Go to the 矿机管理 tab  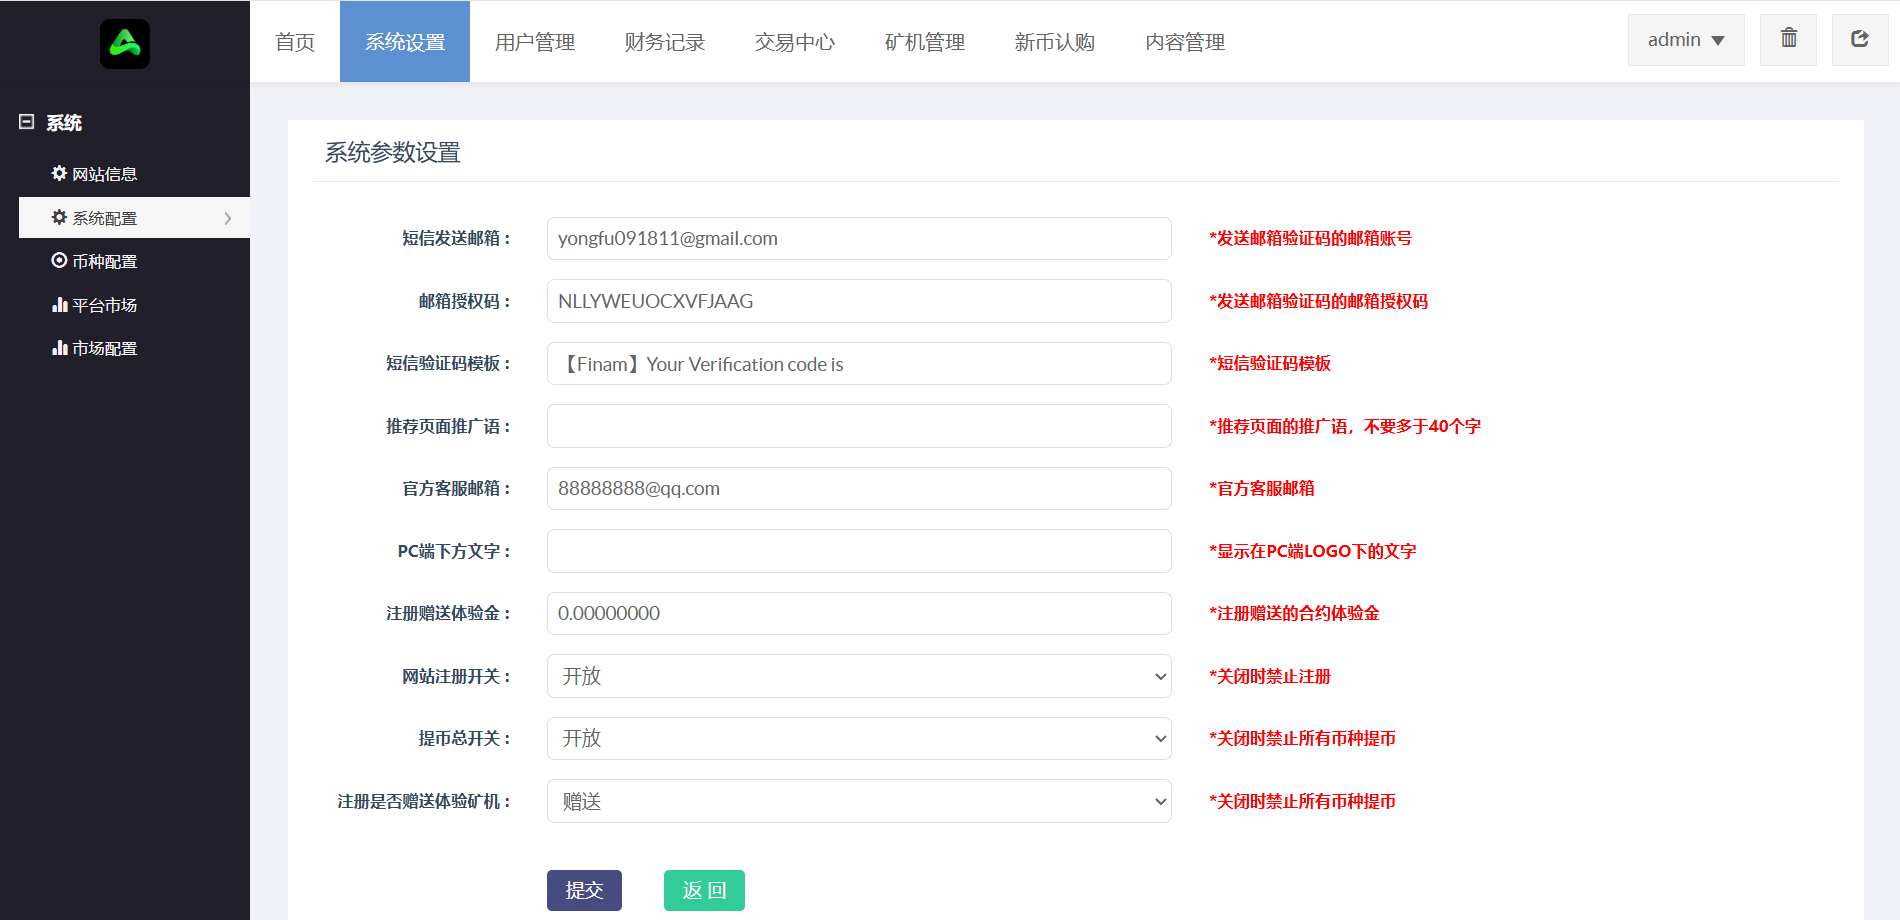pos(924,42)
